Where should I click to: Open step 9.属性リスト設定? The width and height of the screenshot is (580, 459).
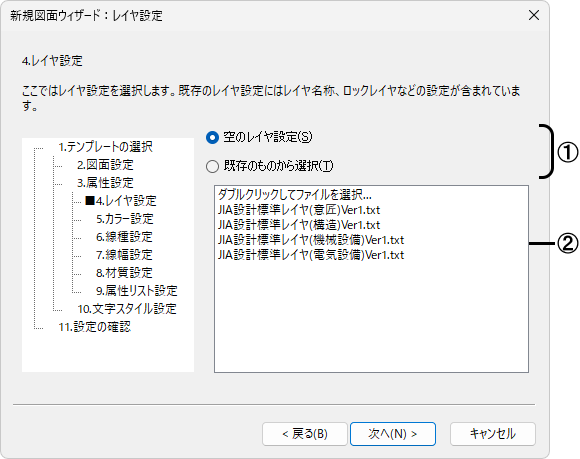pyautogui.click(x=137, y=291)
